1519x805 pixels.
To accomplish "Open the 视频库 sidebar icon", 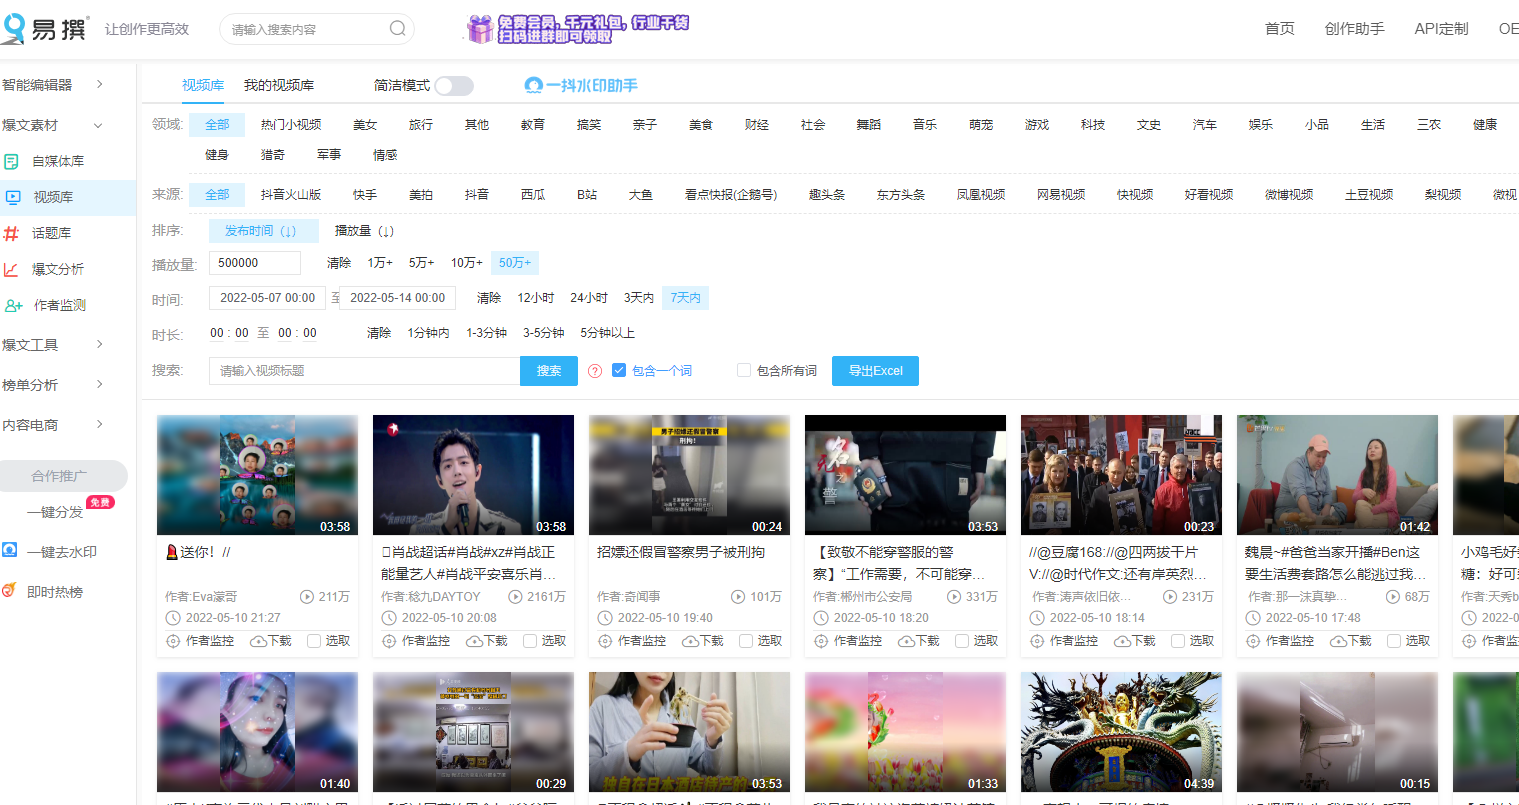I will pos(13,197).
